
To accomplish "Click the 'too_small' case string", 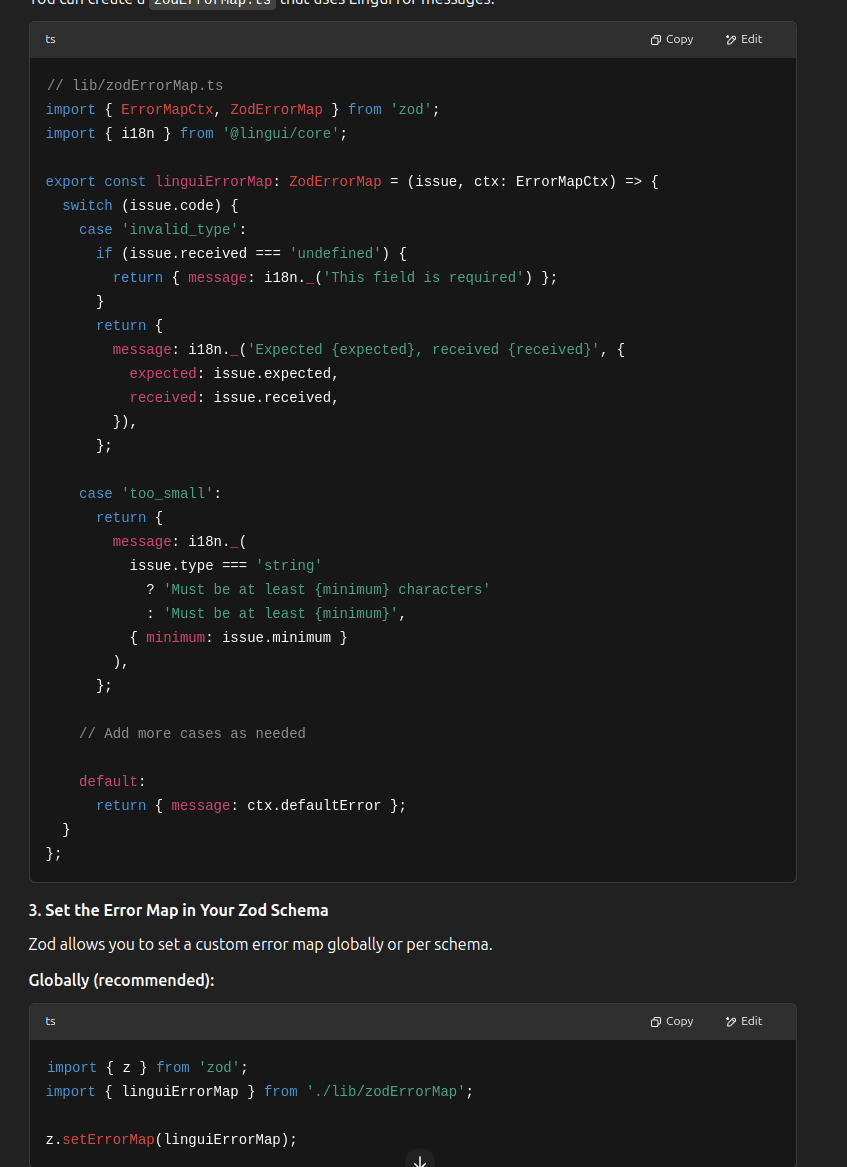I will pyautogui.click(x=167, y=493).
